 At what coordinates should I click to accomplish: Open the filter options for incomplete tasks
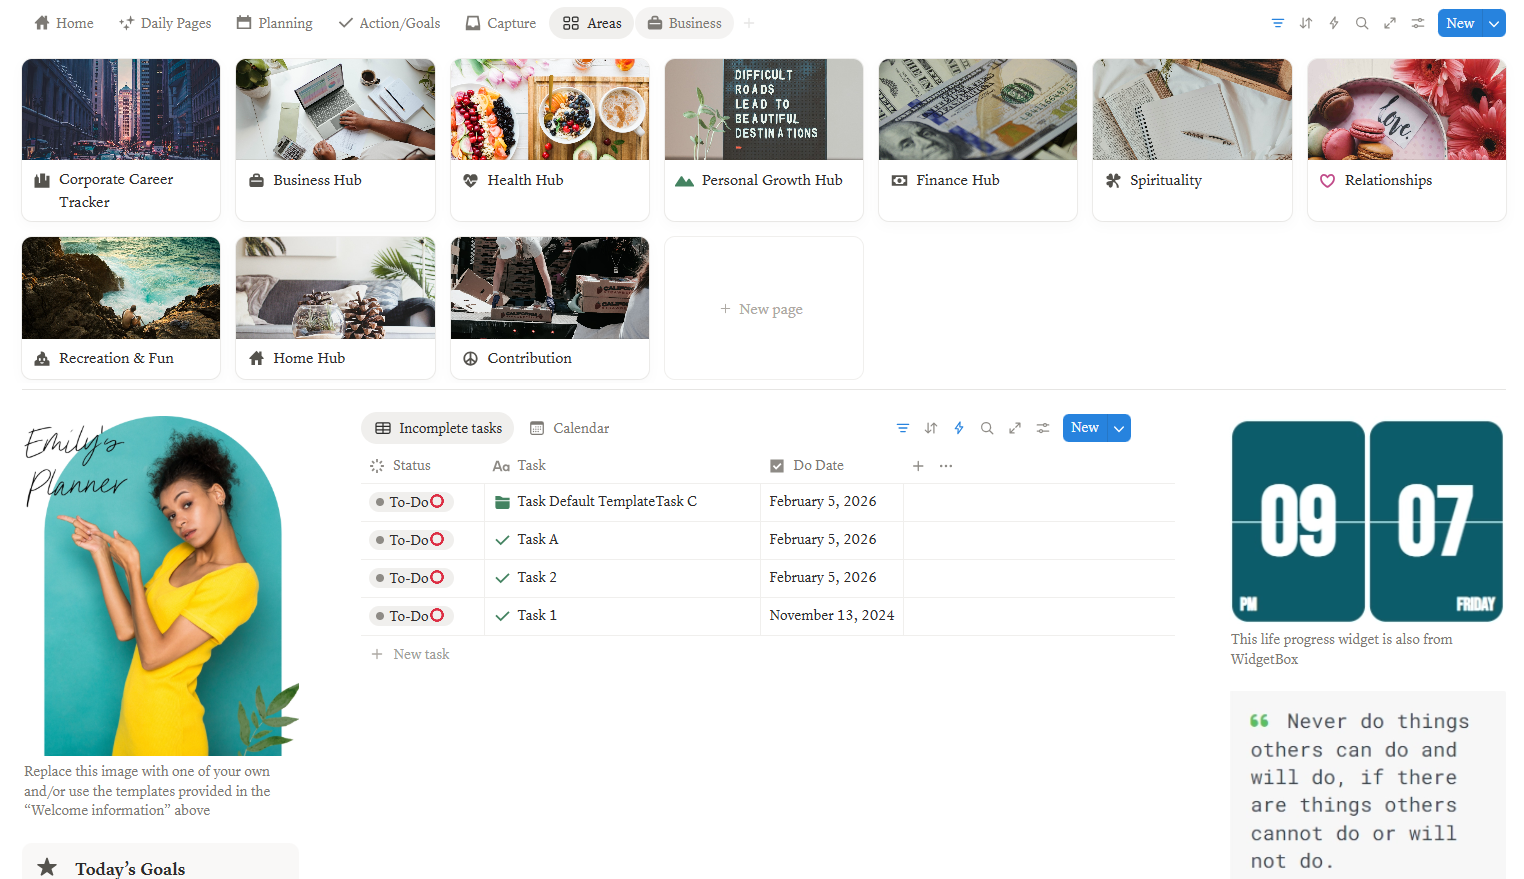pos(903,427)
